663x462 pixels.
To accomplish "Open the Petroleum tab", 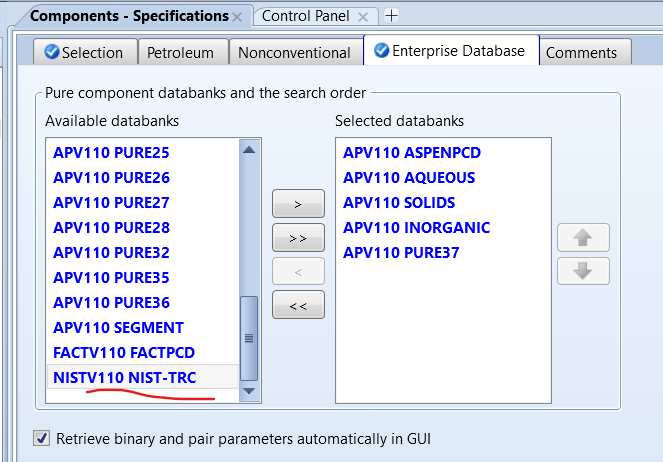I will 182,53.
